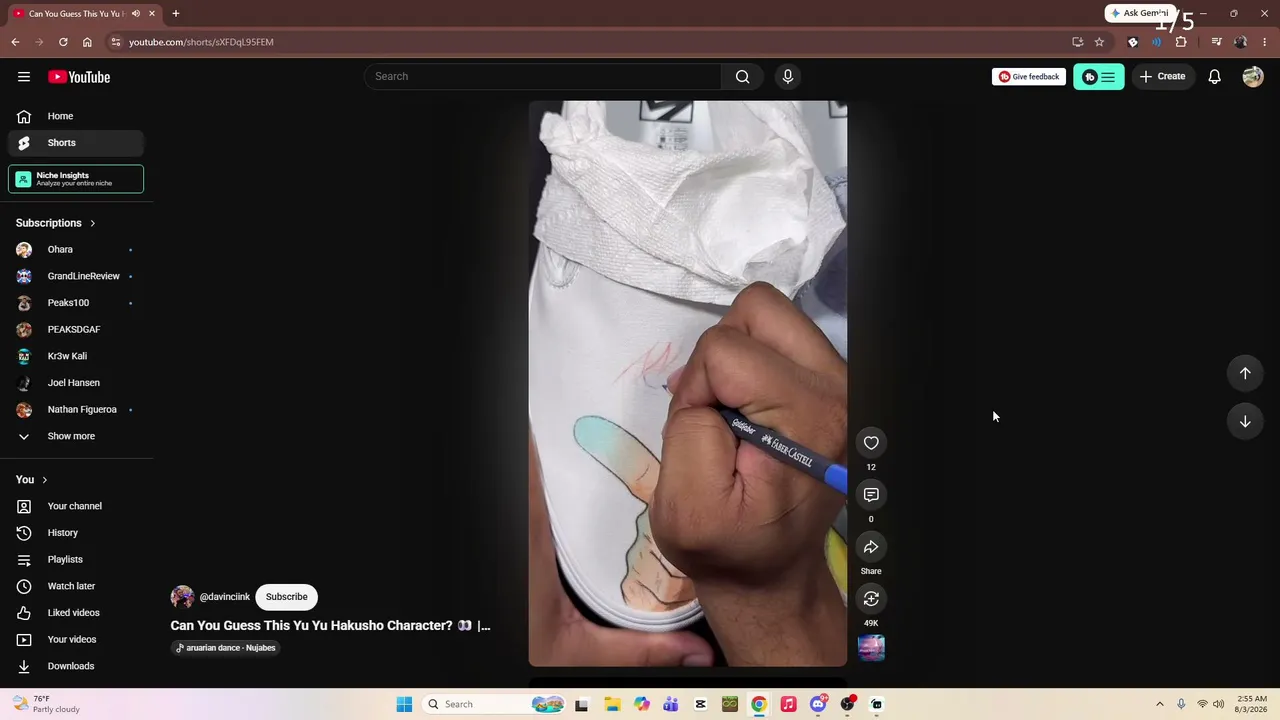1280x720 pixels.
Task: Open the Ohara subscription channel
Action: pos(76,250)
